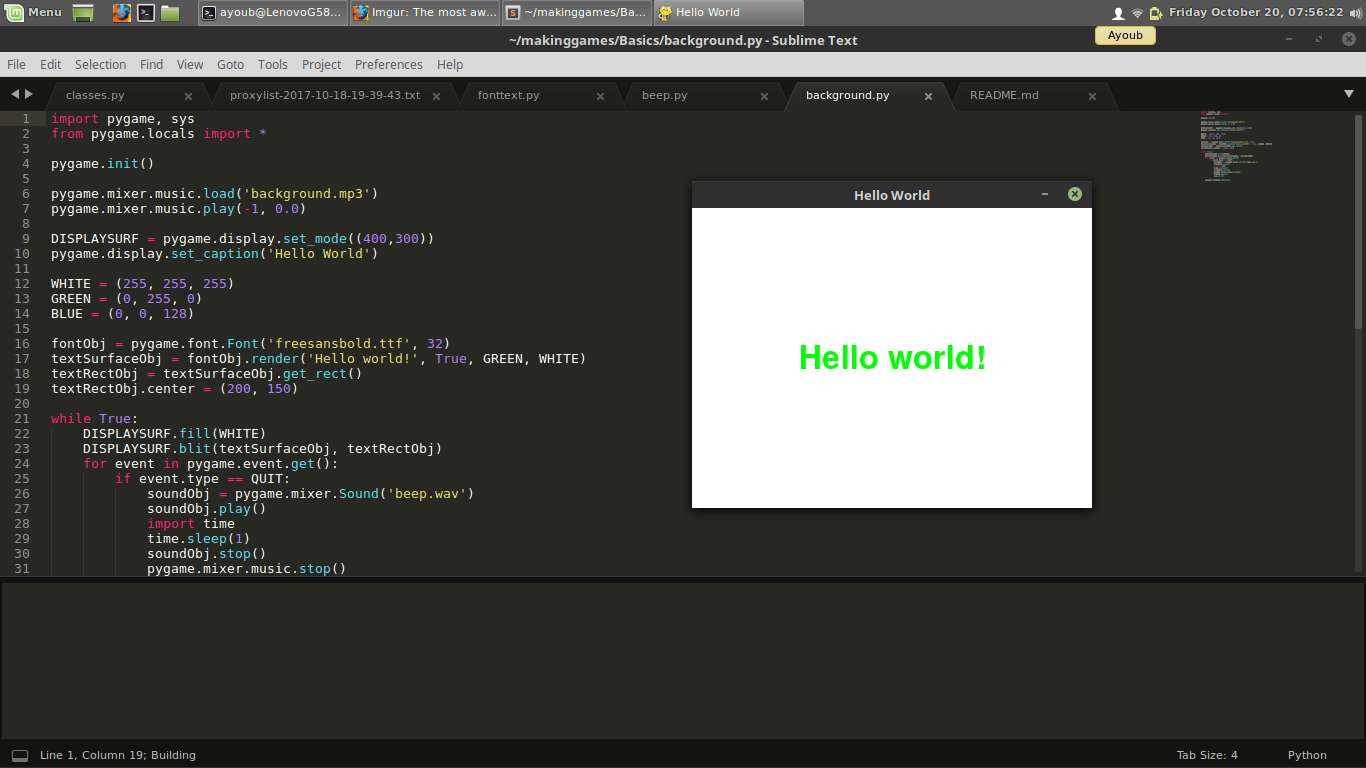This screenshot has width=1366, height=768.
Task: Switch to the classes.py tab
Action: point(95,95)
